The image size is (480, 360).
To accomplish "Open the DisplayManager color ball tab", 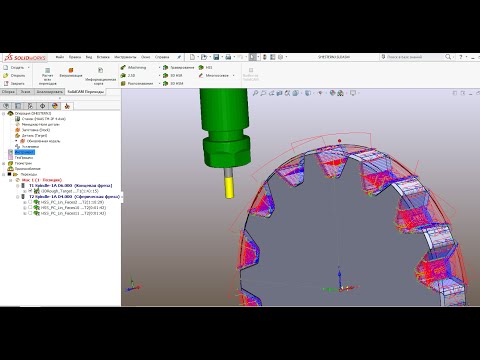I will point(55,106).
